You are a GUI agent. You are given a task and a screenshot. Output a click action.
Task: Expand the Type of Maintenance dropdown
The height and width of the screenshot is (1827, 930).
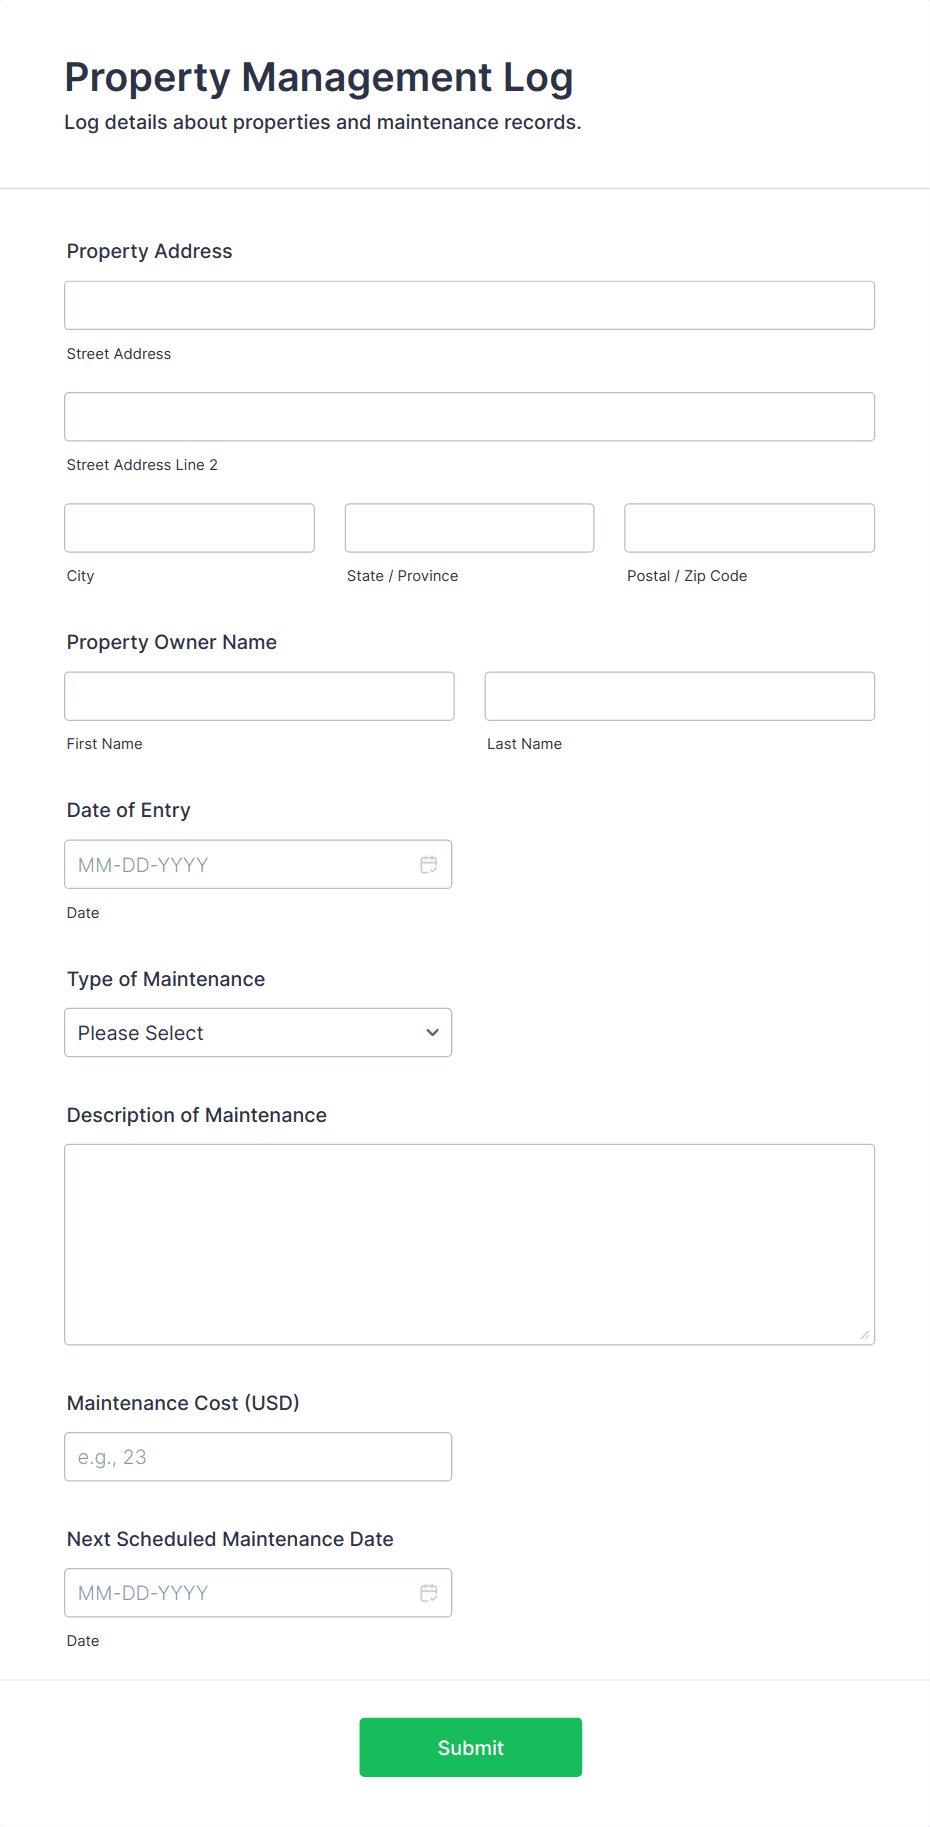click(x=258, y=1032)
